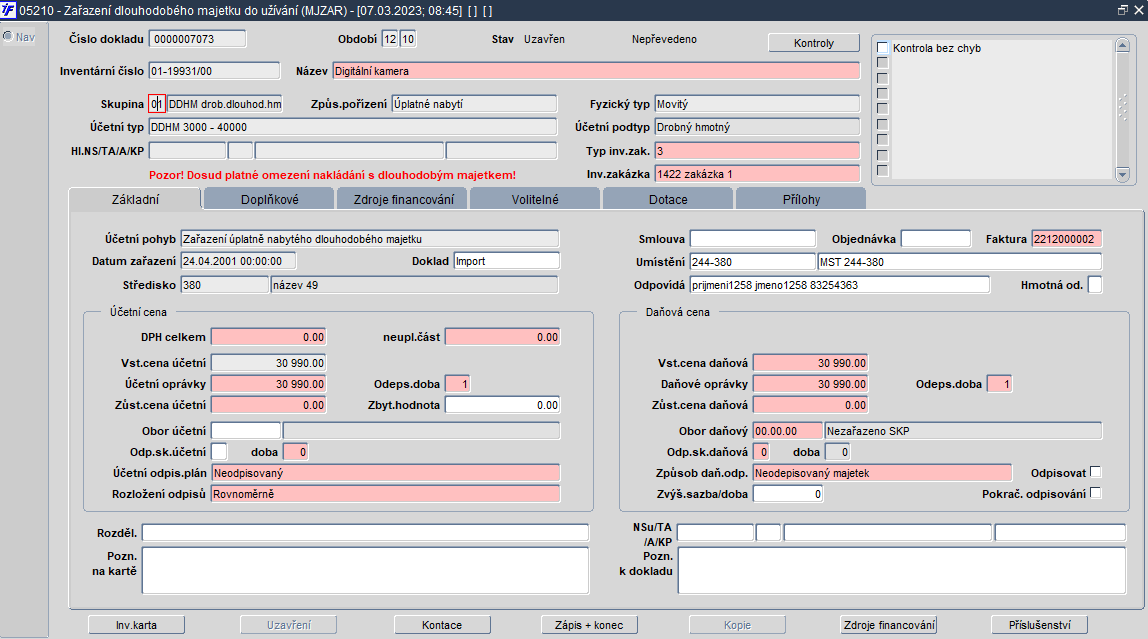Click the Inv.zakázka field
Viewport: 1148px width, 639px height.
pos(757,174)
